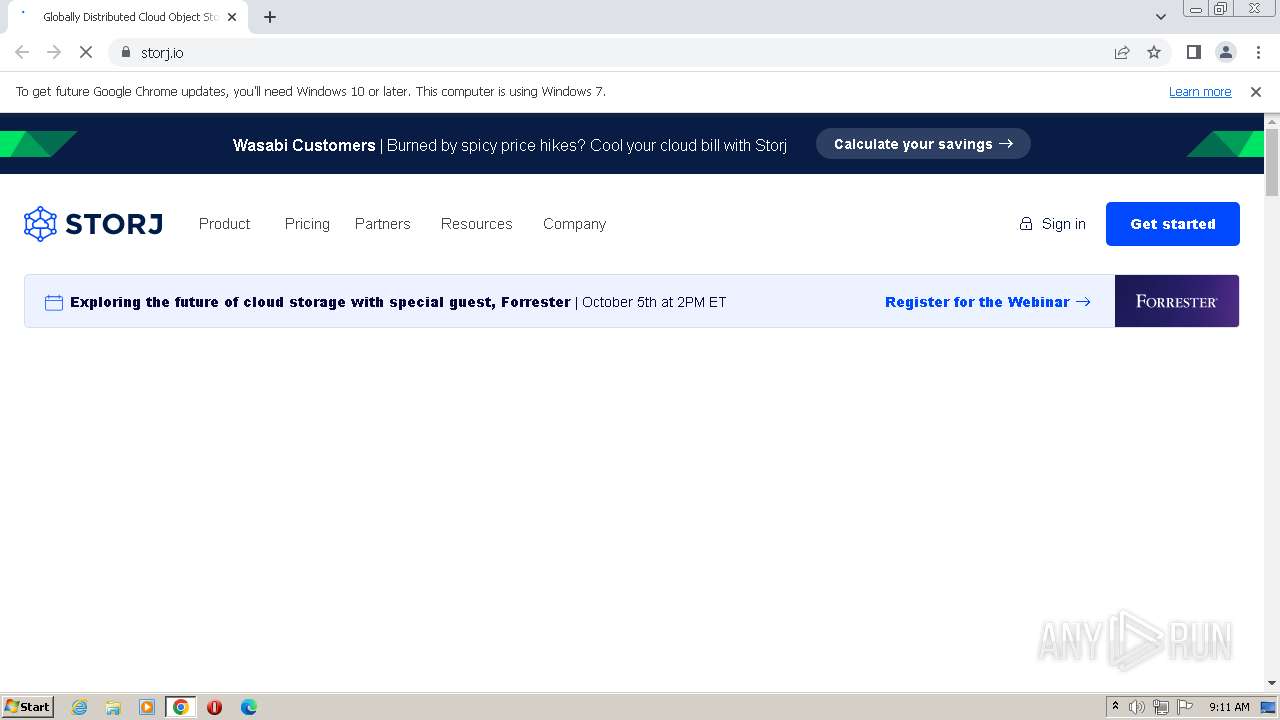
Task: Click the forward navigation arrow
Action: [x=54, y=52]
